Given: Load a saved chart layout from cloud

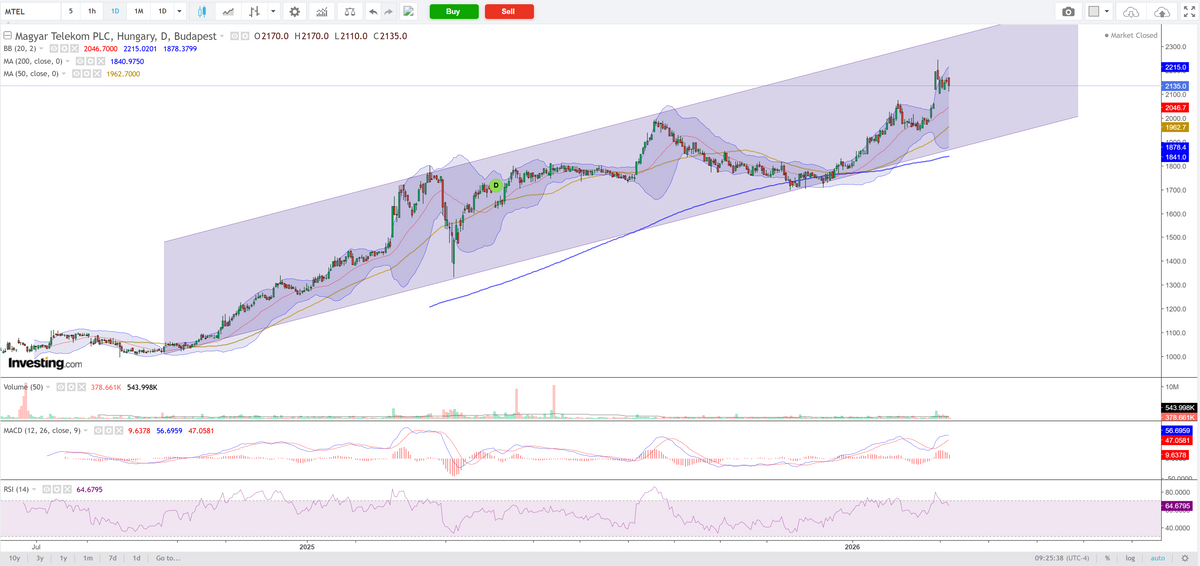Looking at the screenshot, I should [1131, 12].
